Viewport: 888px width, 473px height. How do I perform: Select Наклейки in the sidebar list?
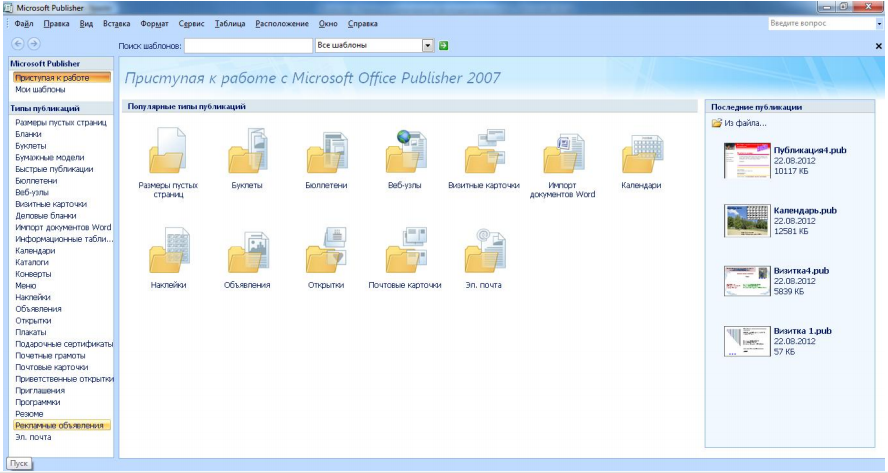click(x=33, y=297)
